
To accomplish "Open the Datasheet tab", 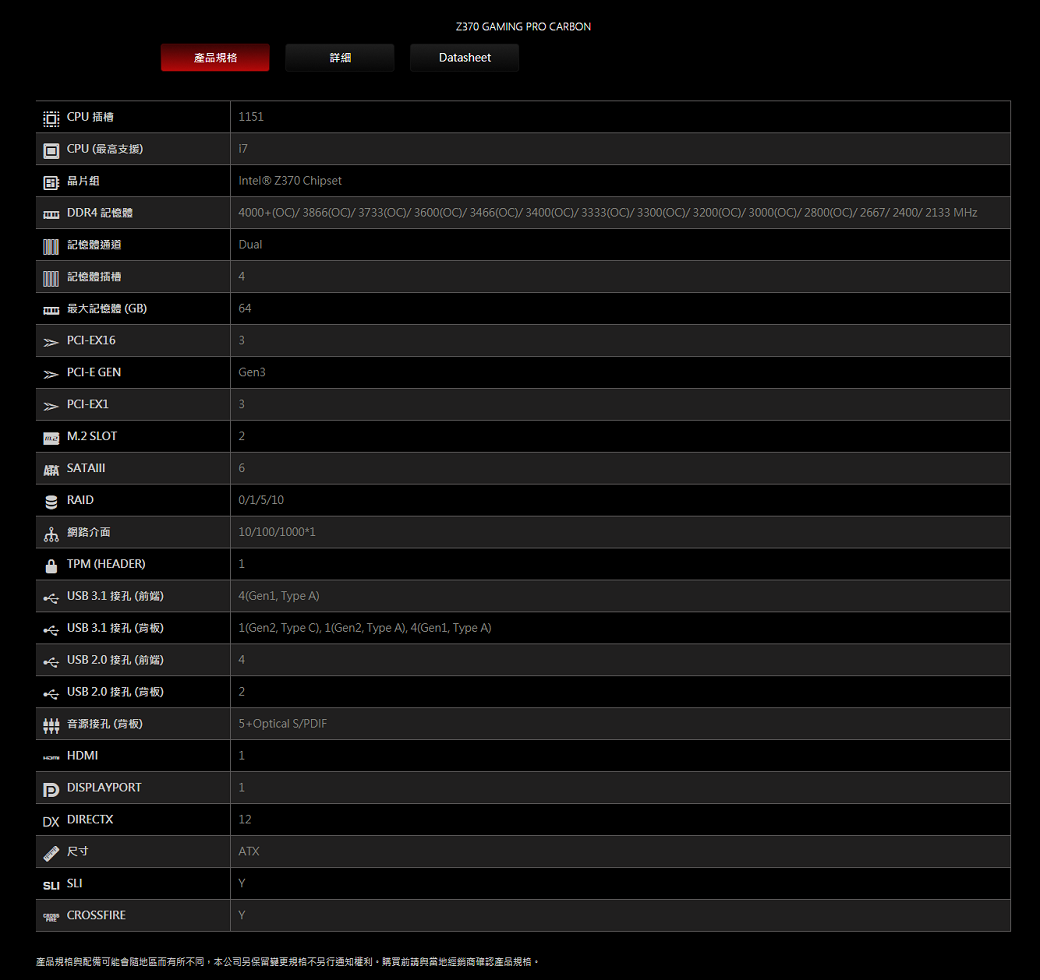I will tap(465, 58).
